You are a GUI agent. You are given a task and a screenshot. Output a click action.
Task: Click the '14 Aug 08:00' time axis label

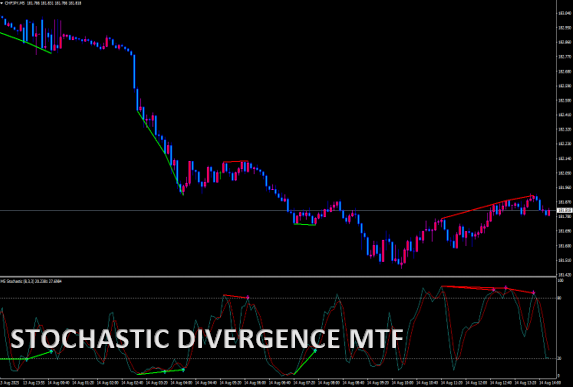329,383
